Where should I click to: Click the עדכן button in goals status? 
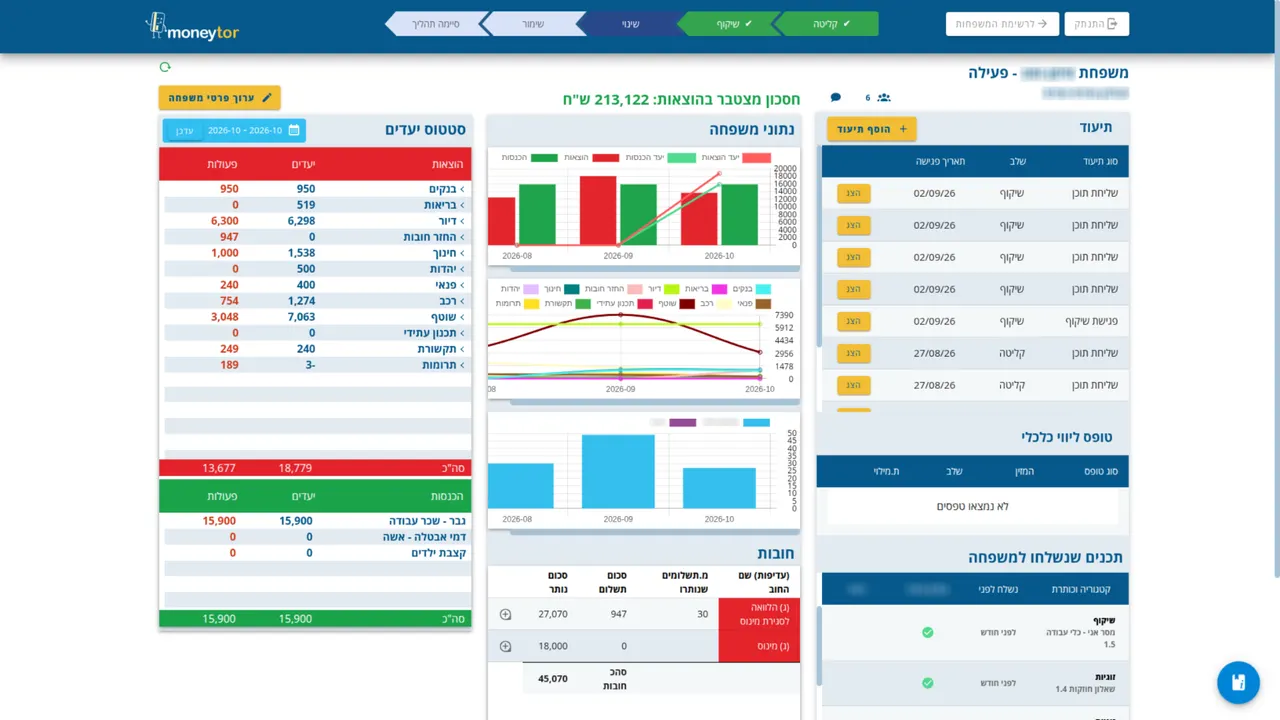tap(185, 131)
